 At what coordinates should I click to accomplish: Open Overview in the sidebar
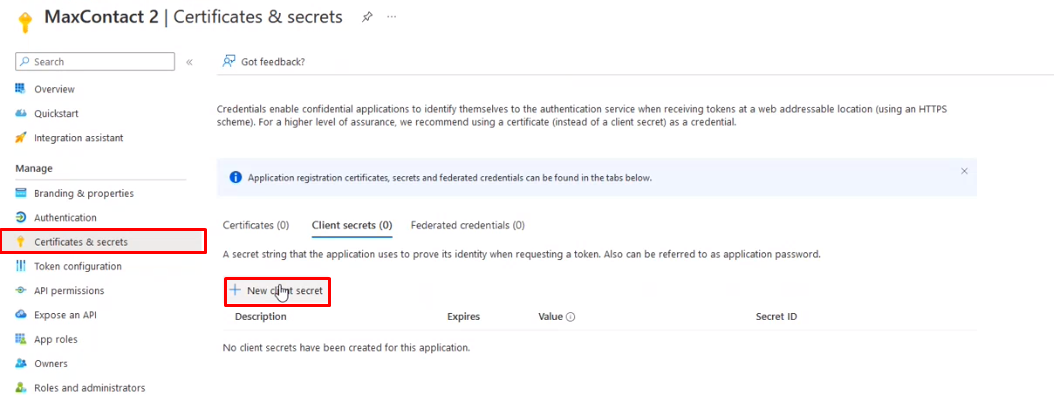[54, 89]
